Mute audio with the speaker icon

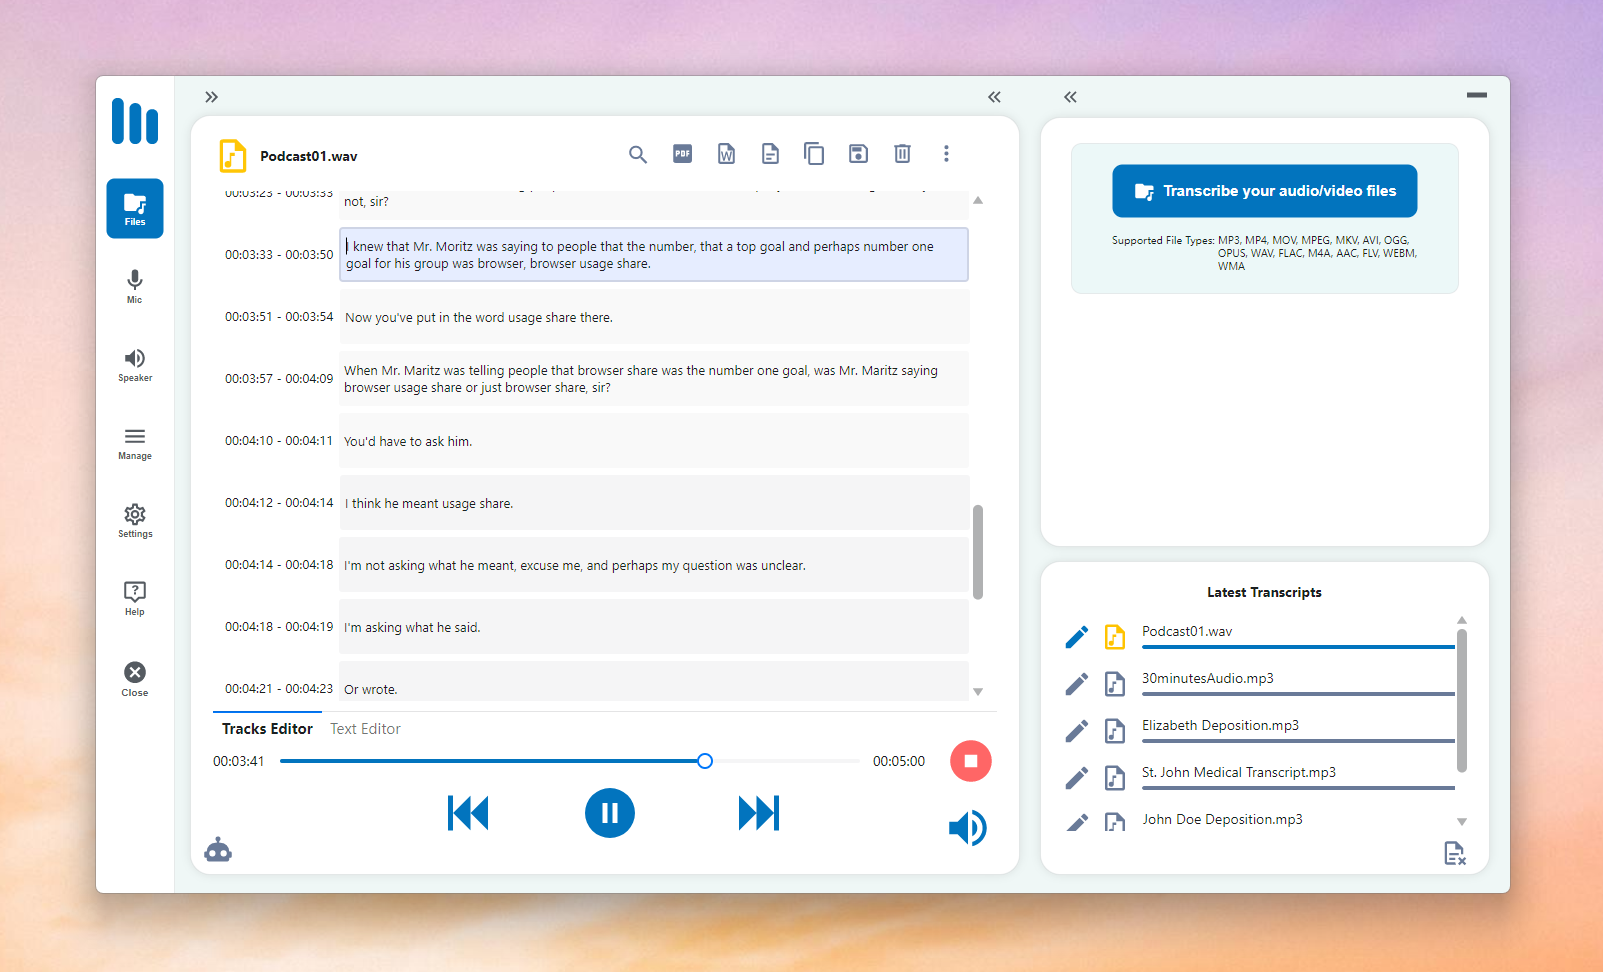(967, 827)
